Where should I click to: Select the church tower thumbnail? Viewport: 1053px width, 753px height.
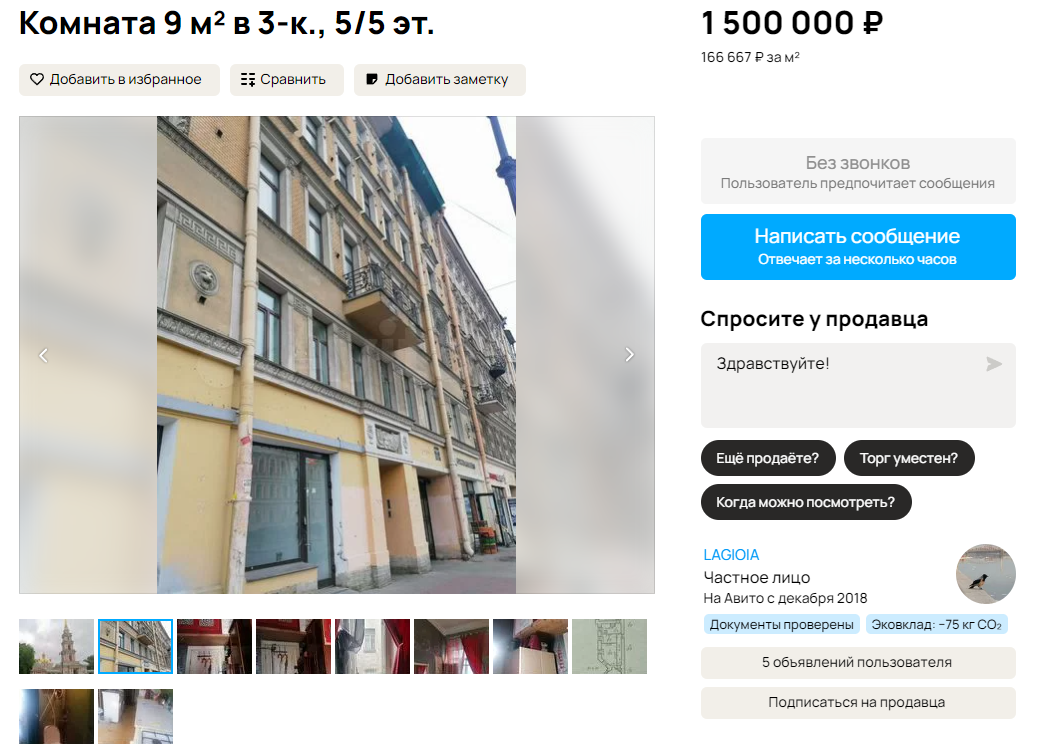56,646
